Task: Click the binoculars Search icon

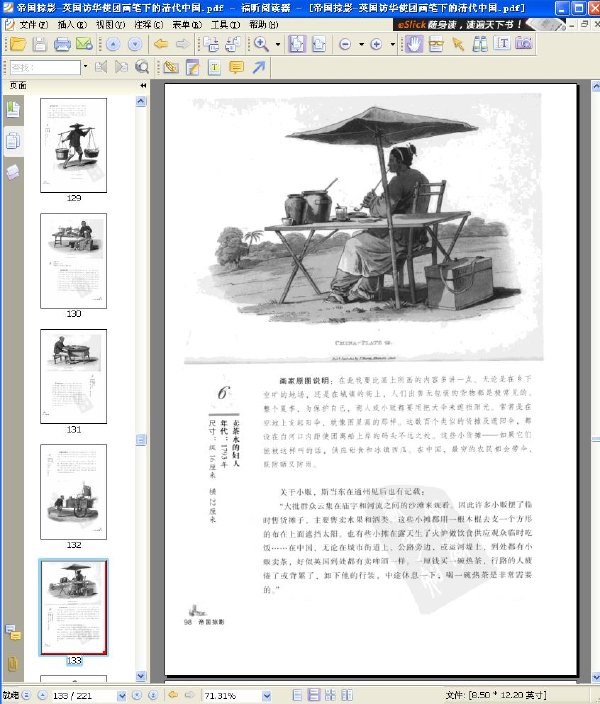Action: click(480, 44)
